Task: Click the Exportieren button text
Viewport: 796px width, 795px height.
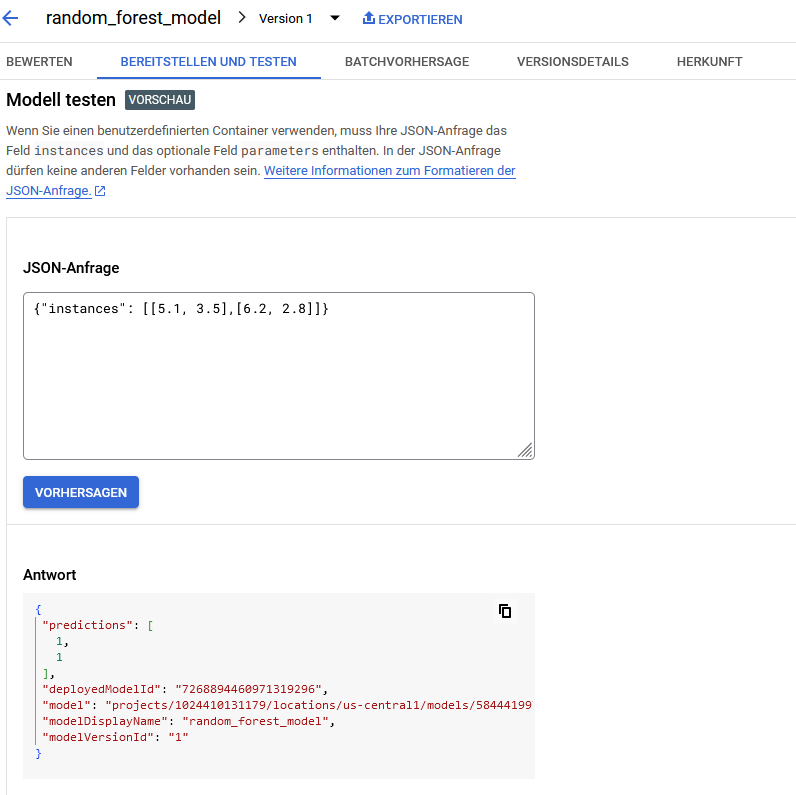Action: point(420,20)
